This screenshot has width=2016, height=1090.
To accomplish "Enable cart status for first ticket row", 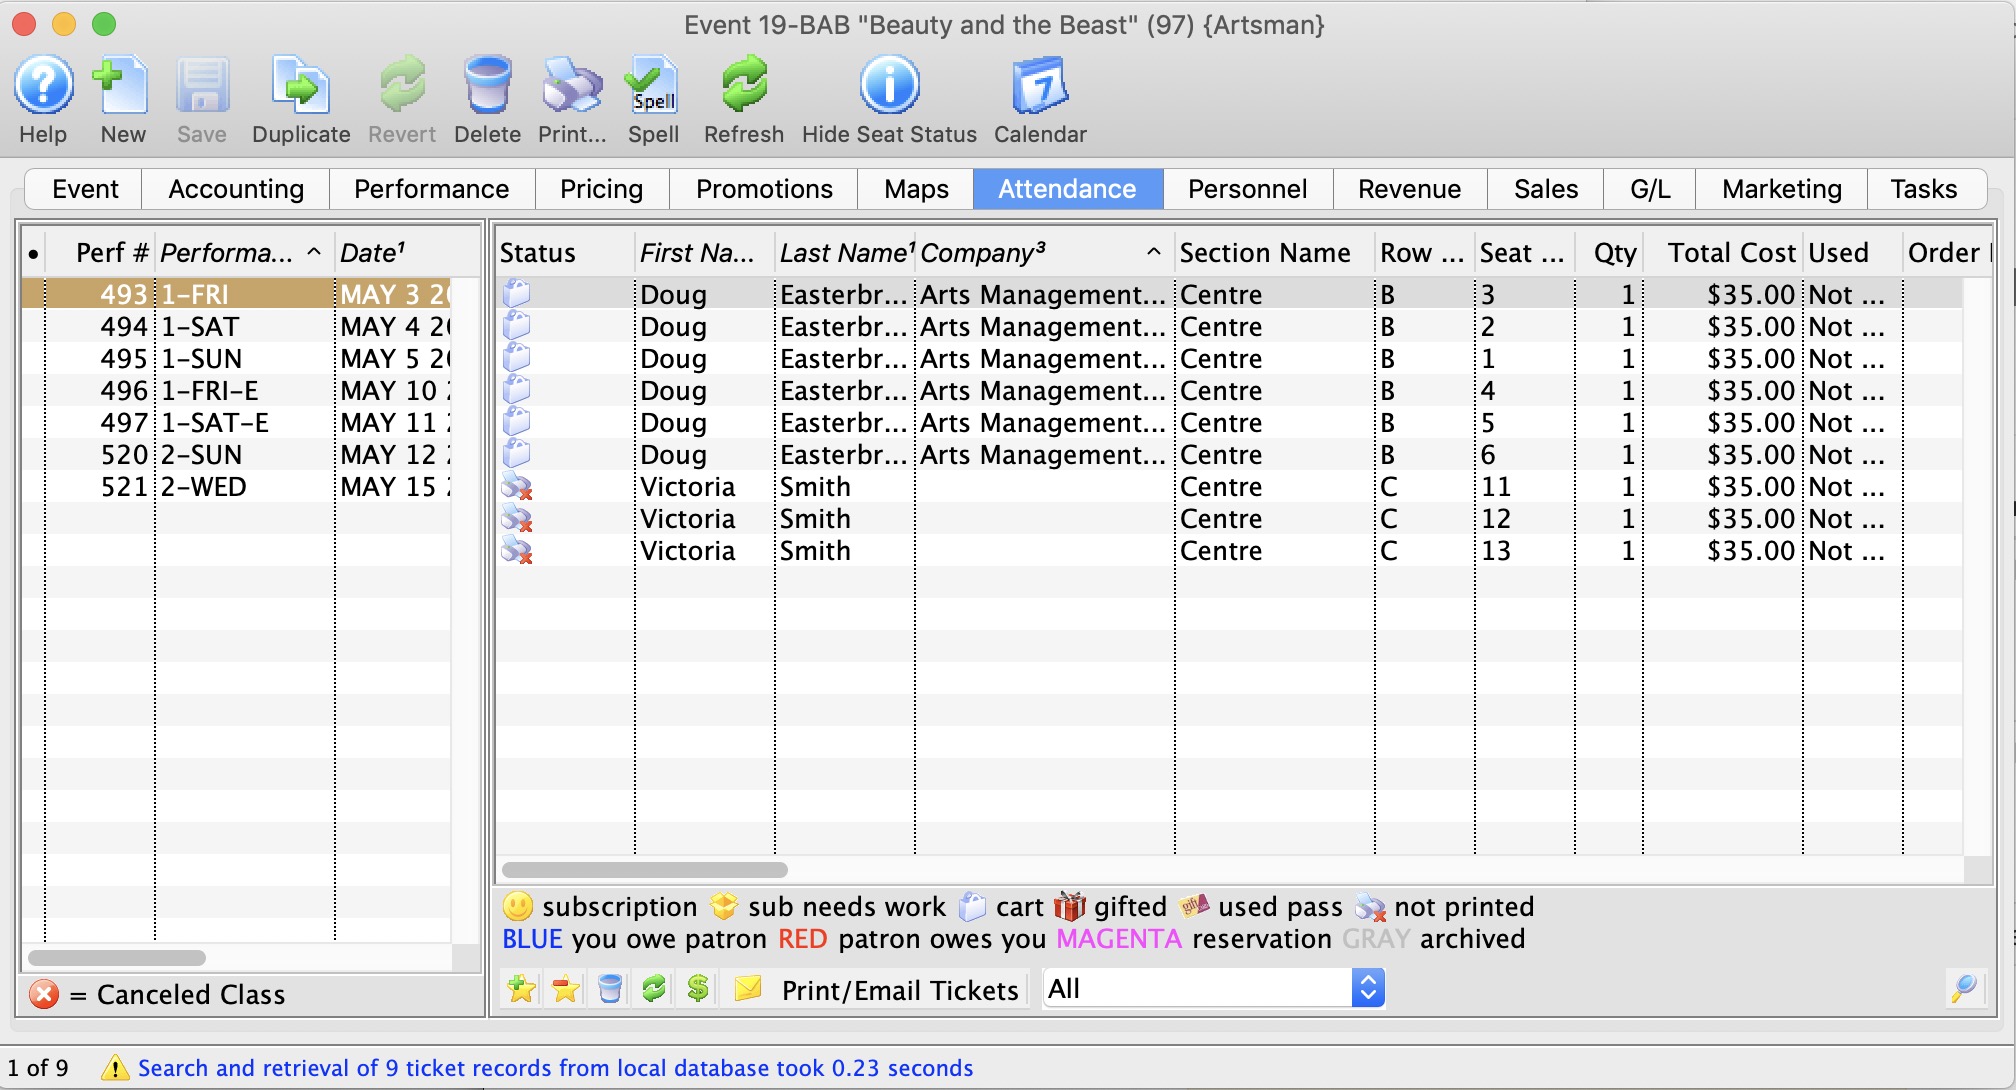I will point(523,294).
